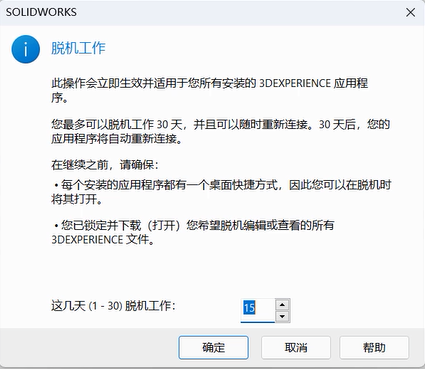Click the text 在继续之前，请确保:
Screen dimensions: 425x369
coord(105,164)
